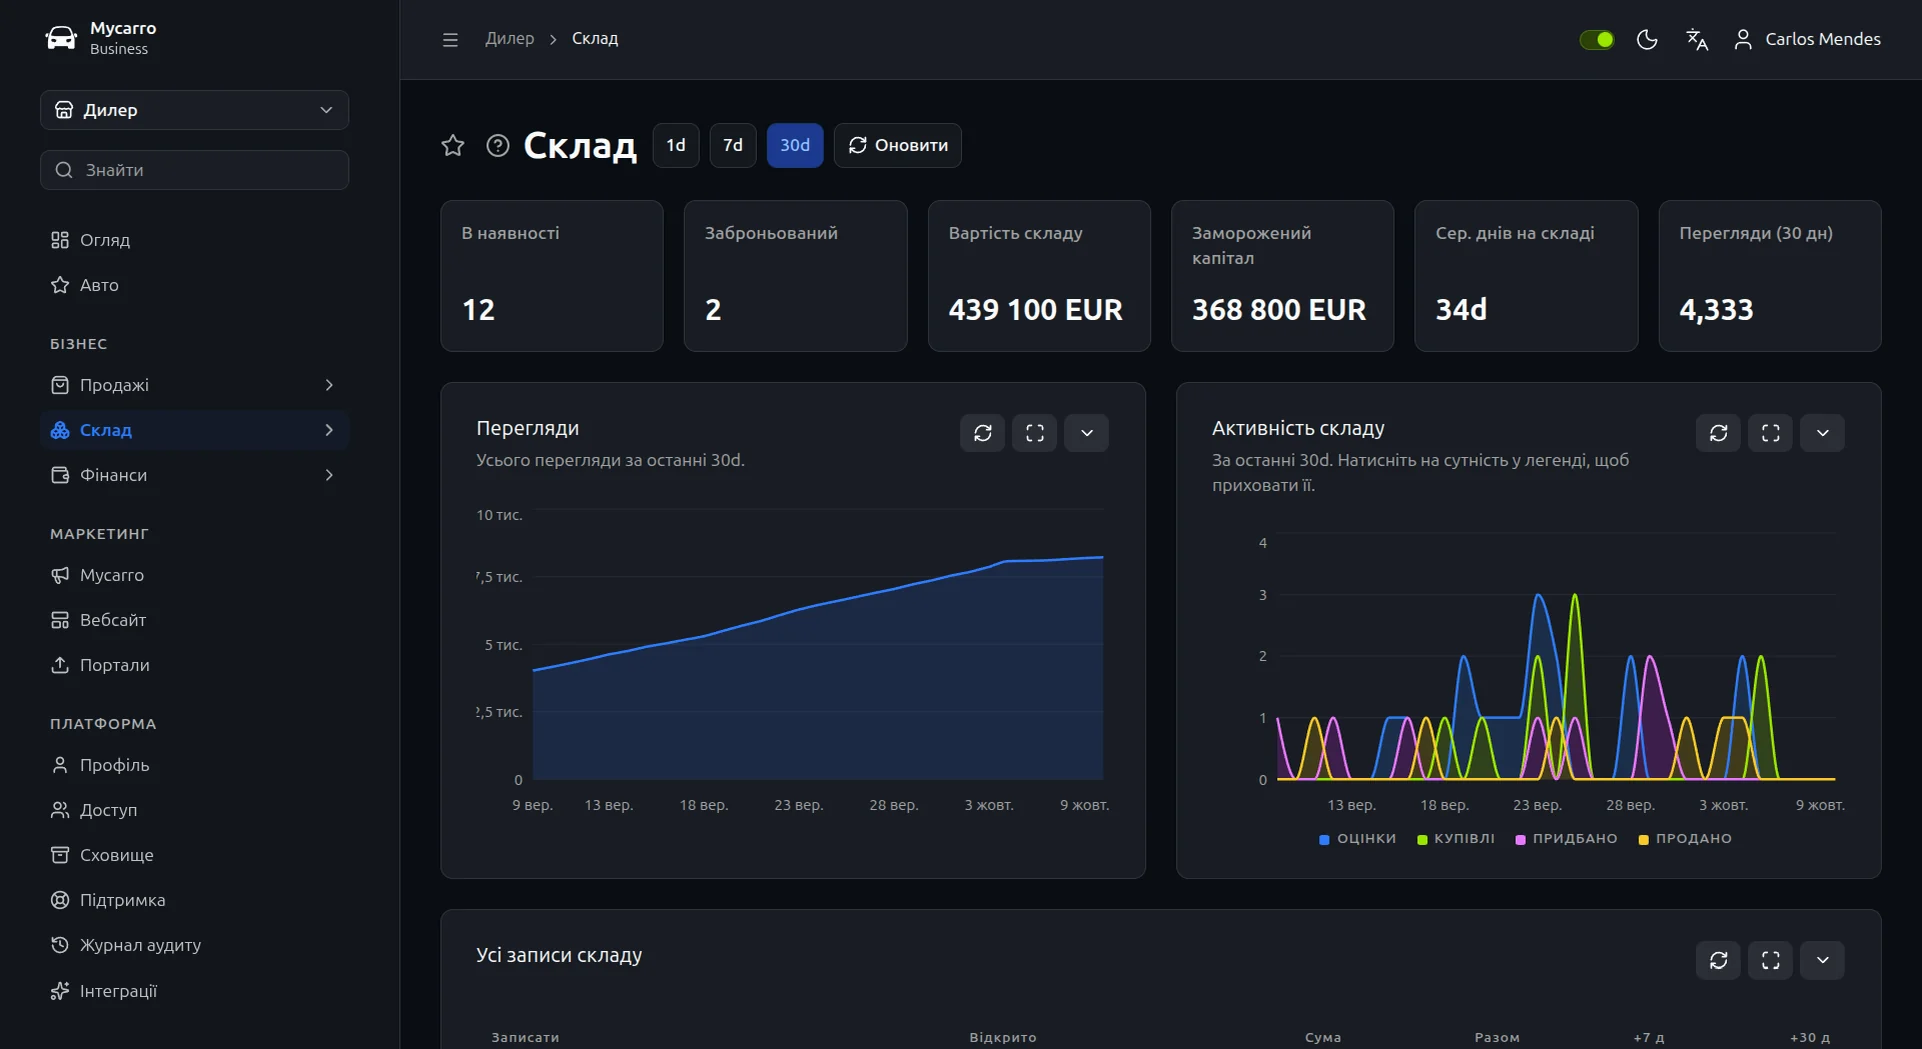
Task: Refresh the Усі записи складу table
Action: 1719,960
